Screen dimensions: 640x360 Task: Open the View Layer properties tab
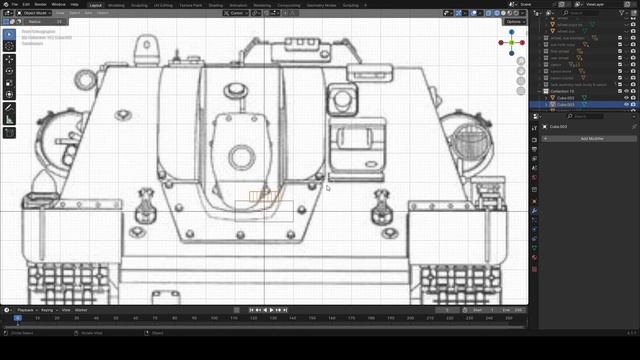point(534,159)
